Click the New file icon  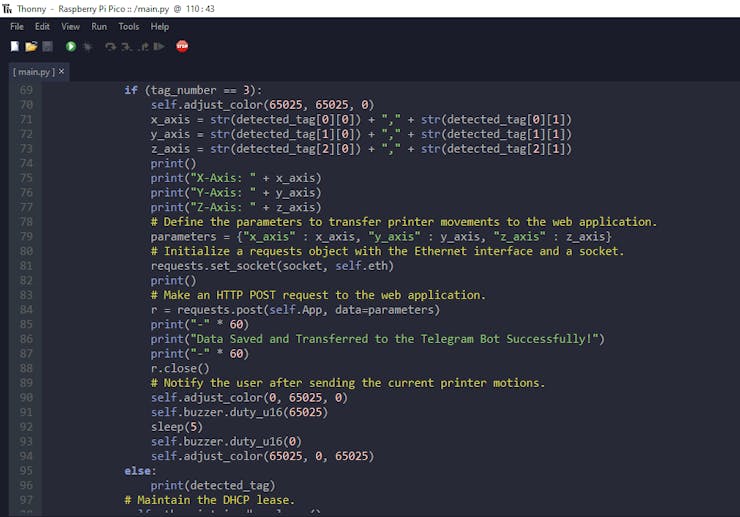pyautogui.click(x=15, y=46)
